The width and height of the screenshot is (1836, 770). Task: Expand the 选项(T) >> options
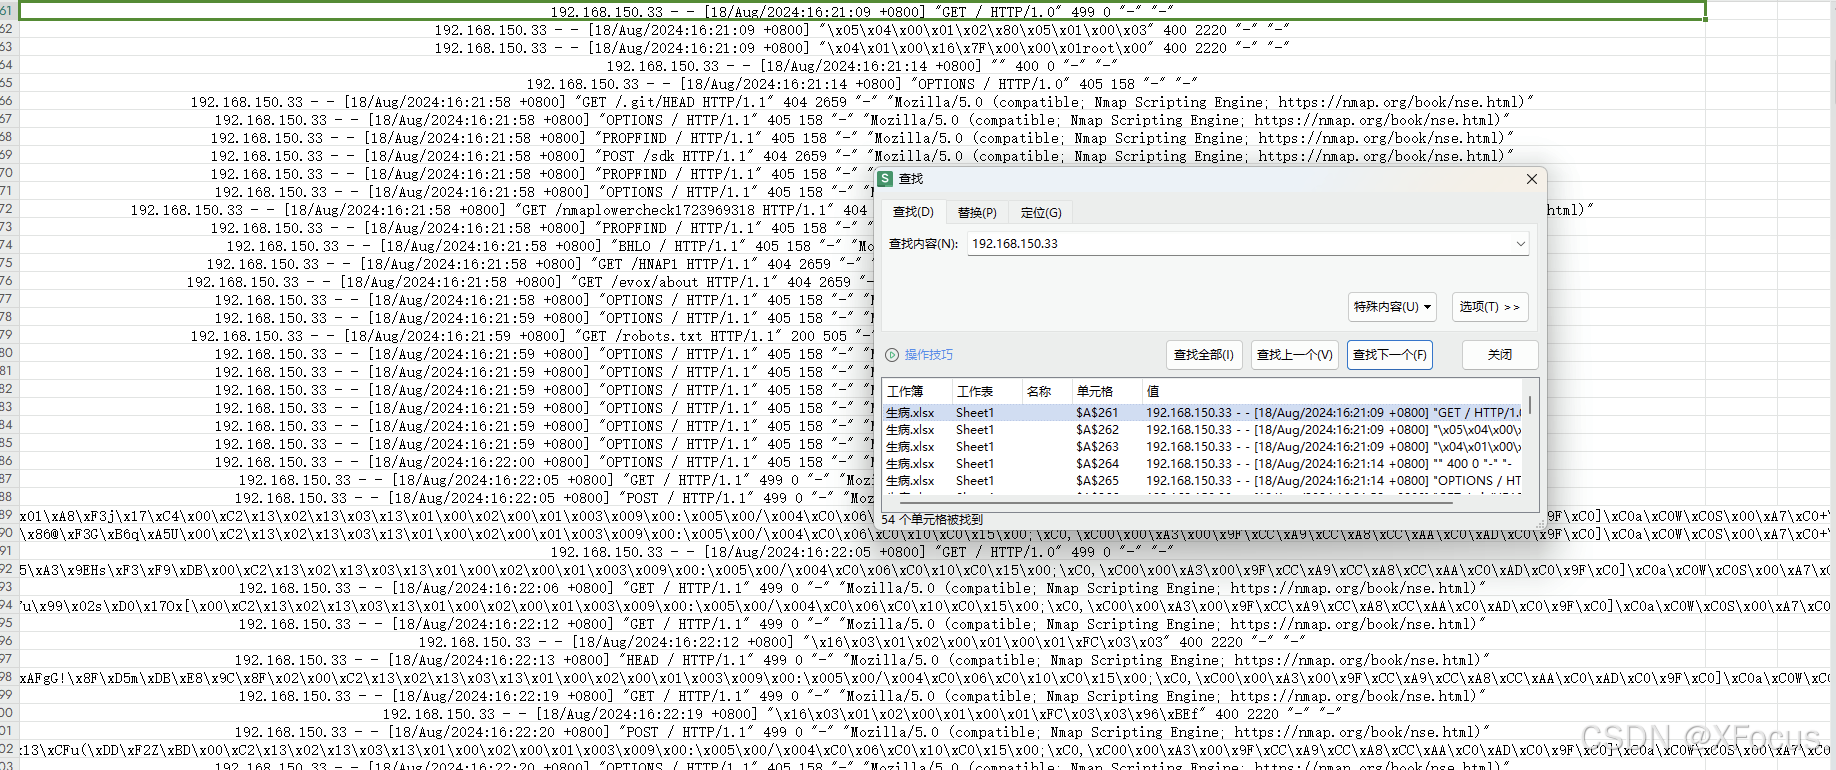click(1489, 307)
